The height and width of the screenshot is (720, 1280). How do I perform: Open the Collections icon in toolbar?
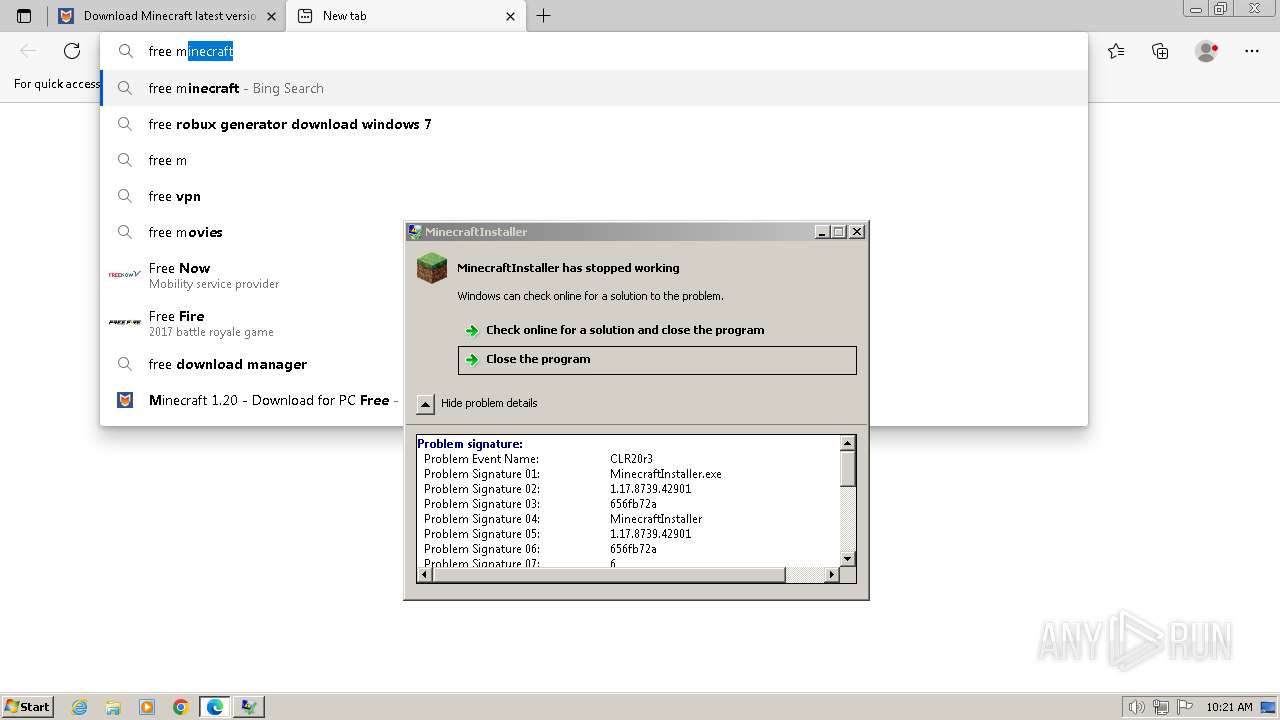coord(1160,51)
